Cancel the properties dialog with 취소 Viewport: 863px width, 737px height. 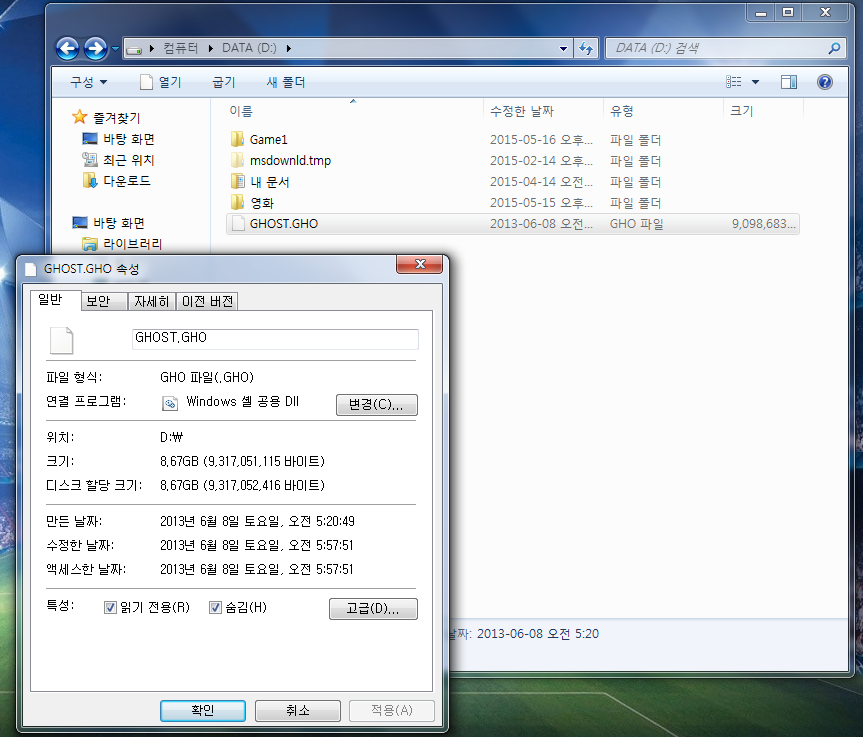click(x=298, y=711)
